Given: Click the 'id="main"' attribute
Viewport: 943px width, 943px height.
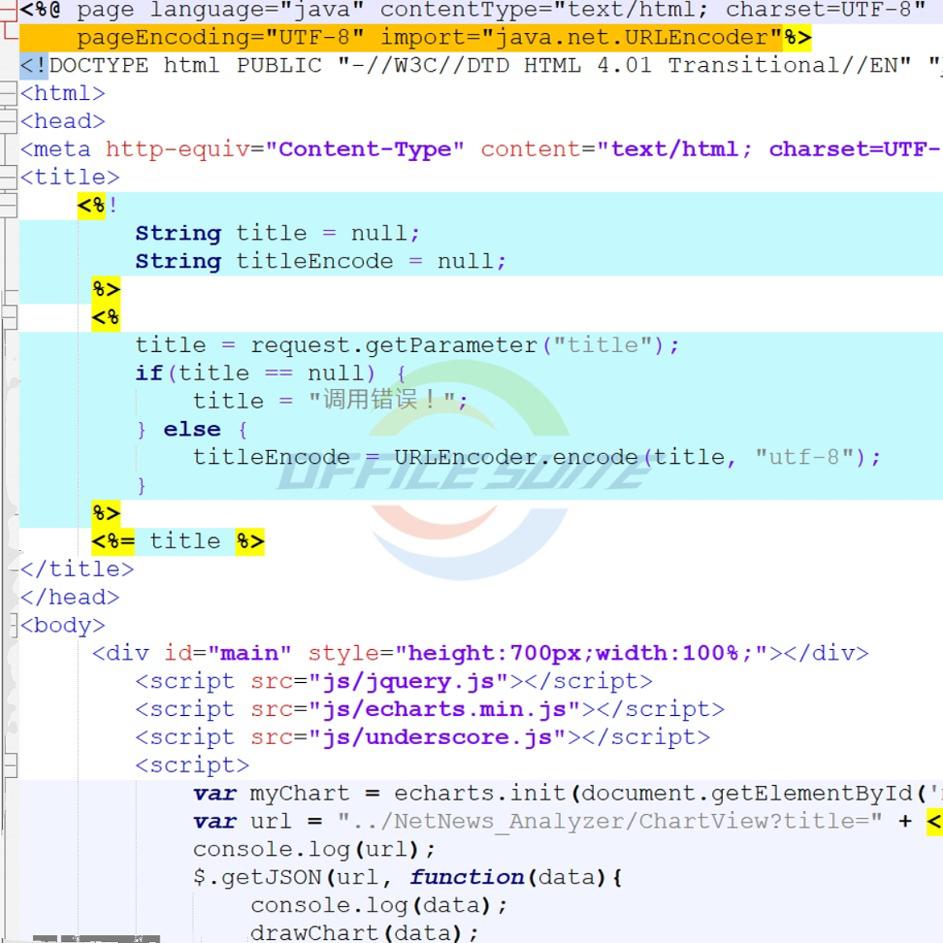Looking at the screenshot, I should pos(228,653).
